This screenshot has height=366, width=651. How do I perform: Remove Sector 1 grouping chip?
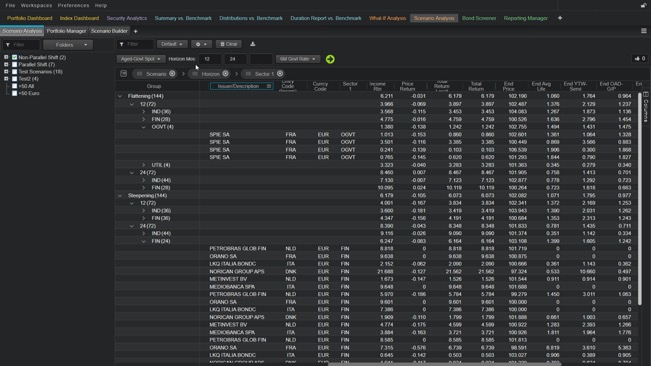click(x=280, y=74)
